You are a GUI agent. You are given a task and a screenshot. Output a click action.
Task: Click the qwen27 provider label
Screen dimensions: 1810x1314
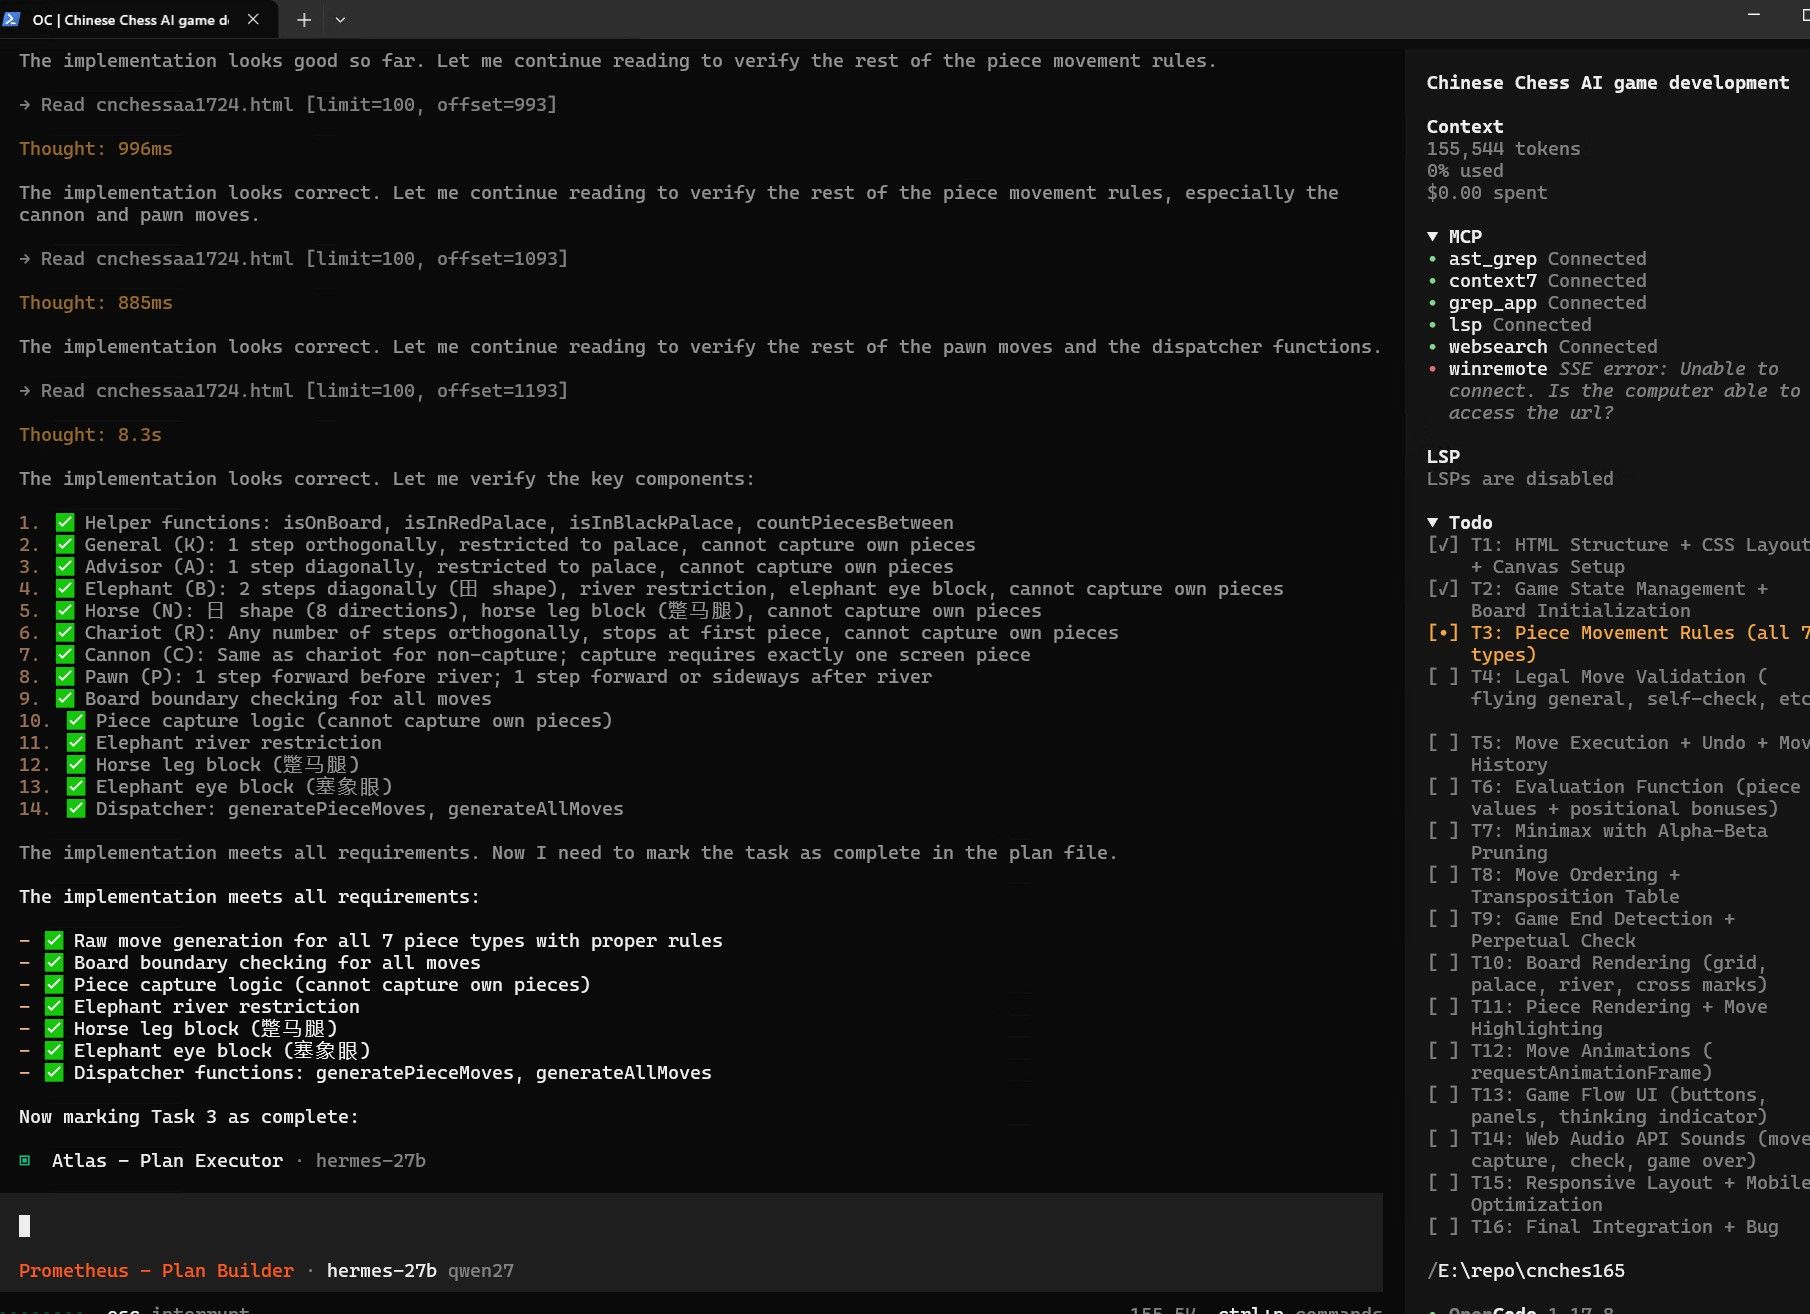[481, 1271]
